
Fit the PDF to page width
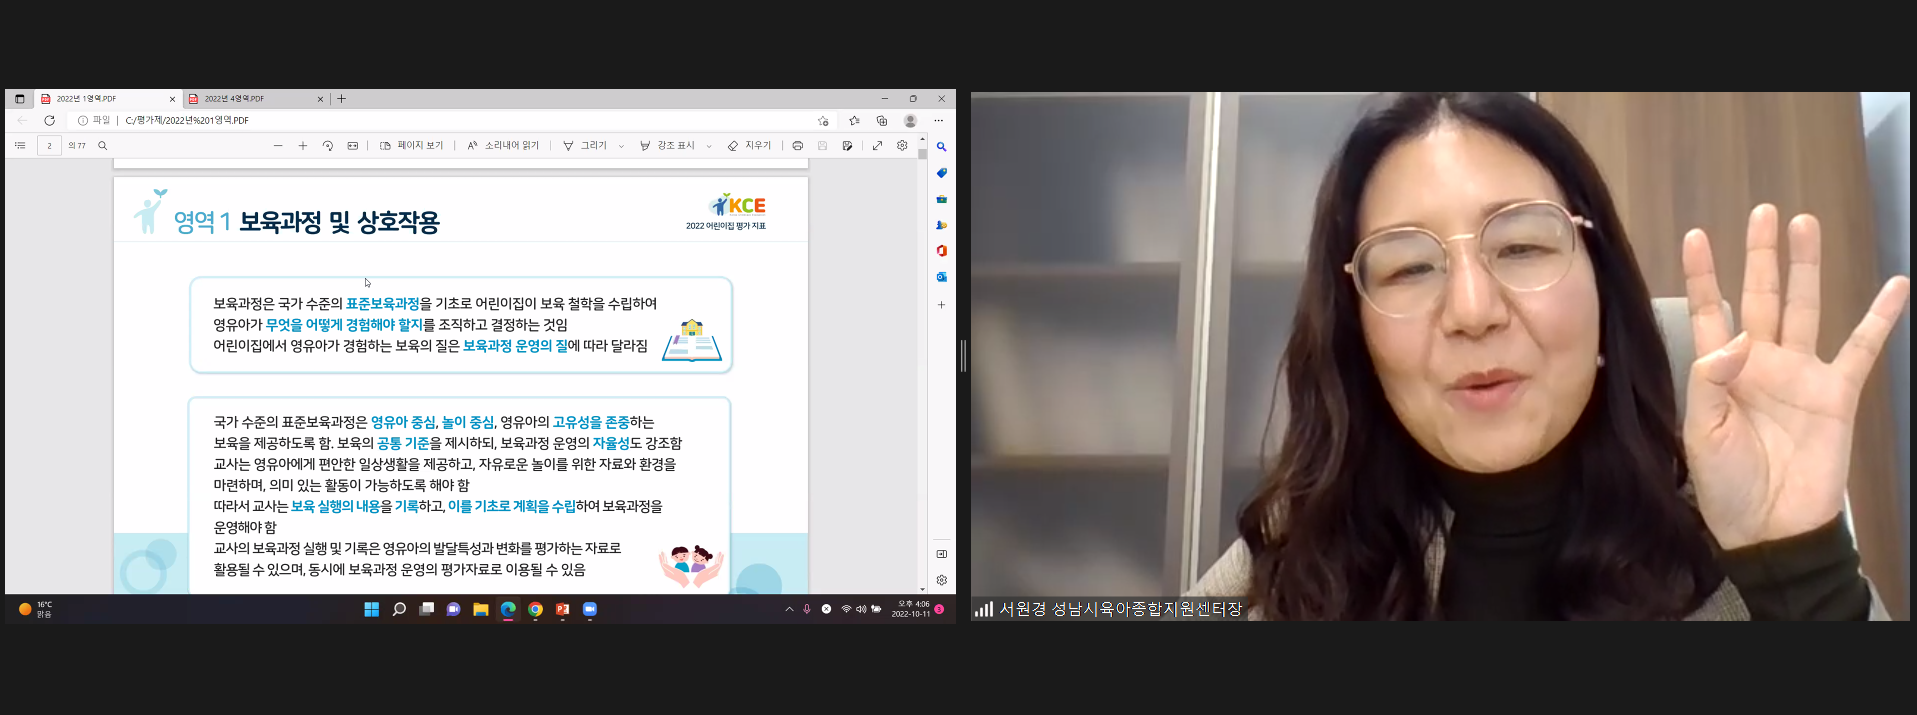click(x=353, y=146)
